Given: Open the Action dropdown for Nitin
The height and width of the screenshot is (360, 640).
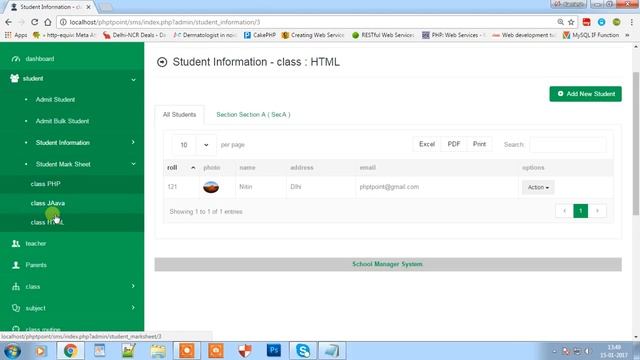Looking at the screenshot, I should coord(538,187).
